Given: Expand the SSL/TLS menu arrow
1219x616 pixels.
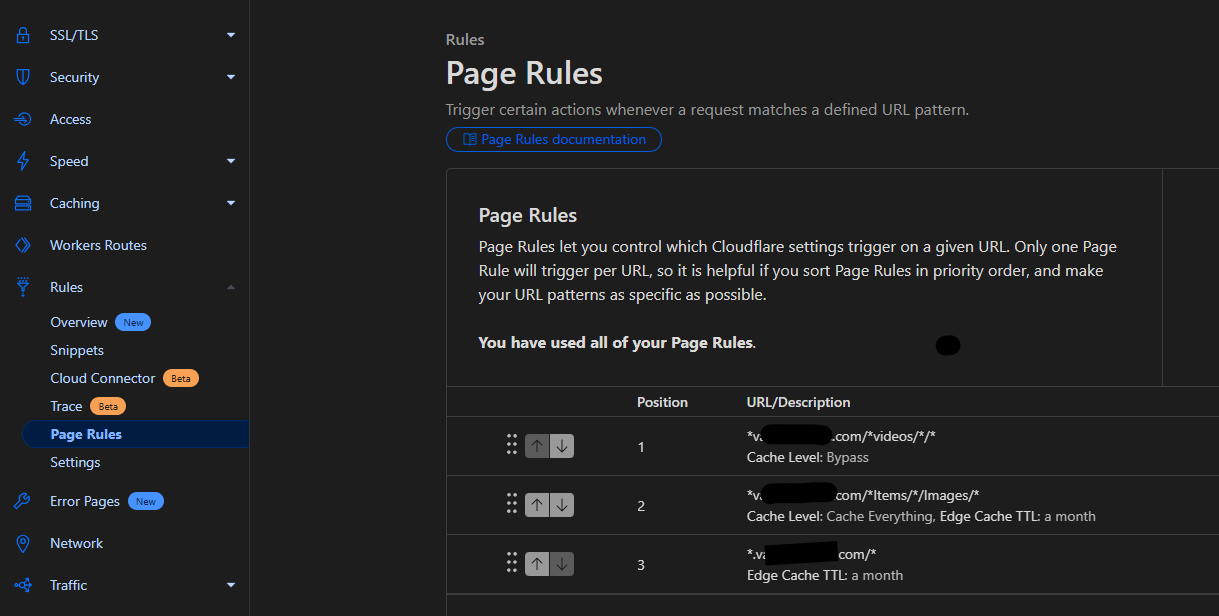Looking at the screenshot, I should pyautogui.click(x=231, y=35).
